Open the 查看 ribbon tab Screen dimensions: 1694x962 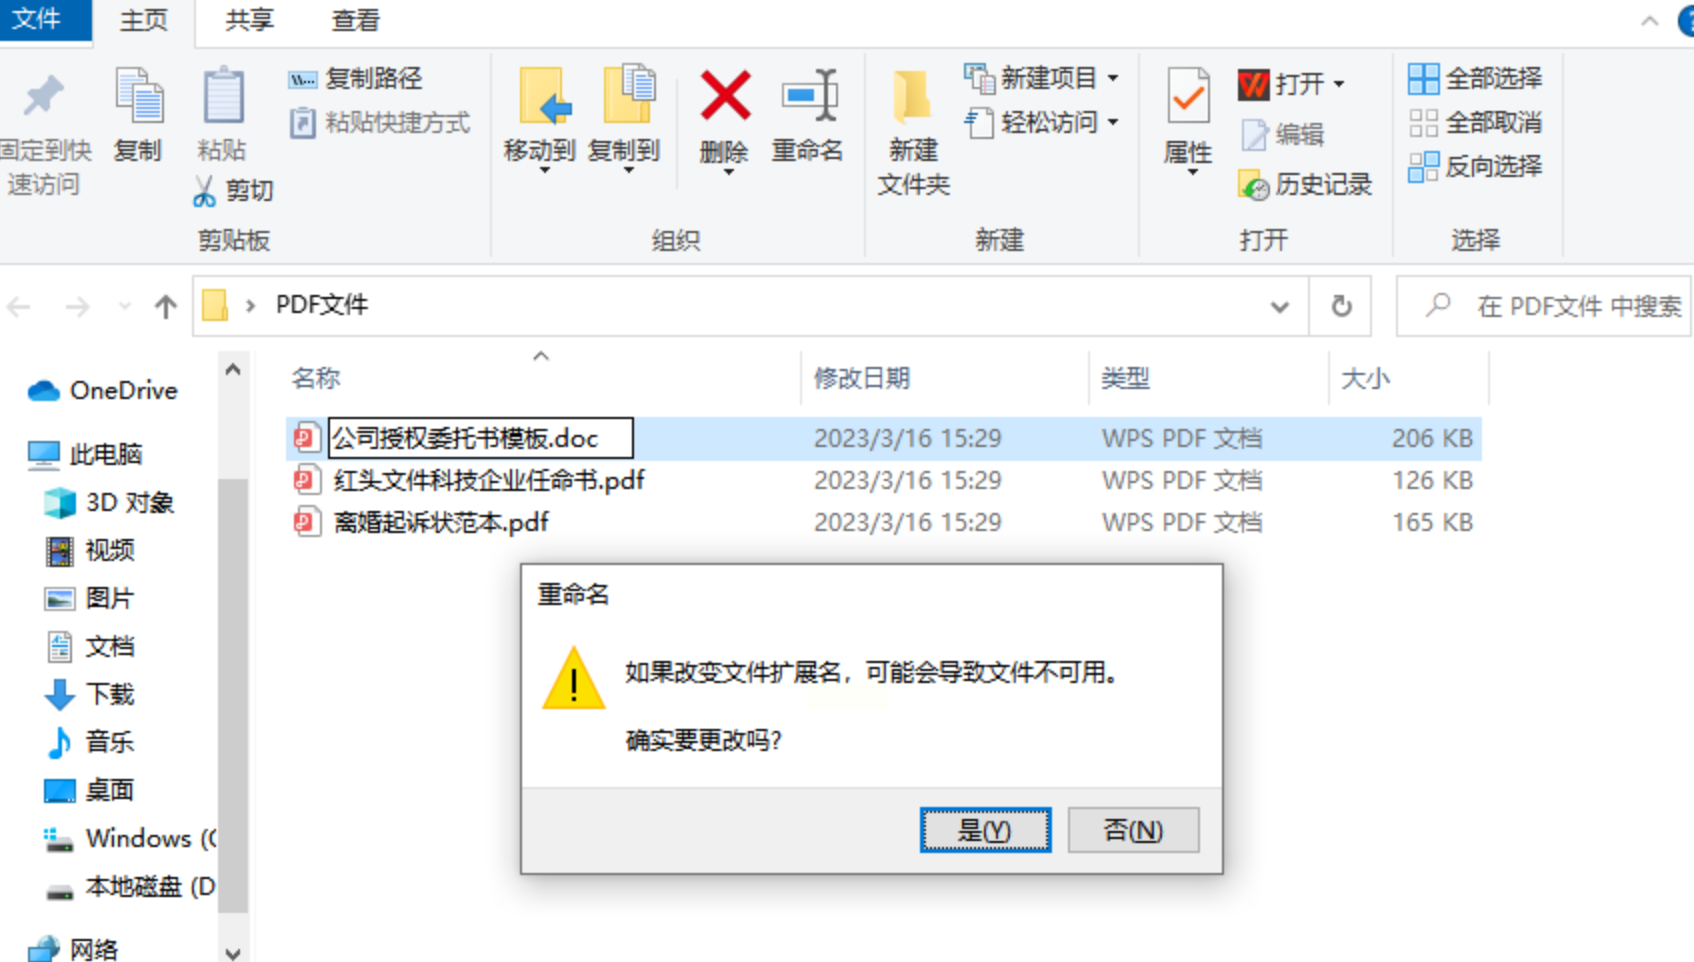(x=355, y=21)
